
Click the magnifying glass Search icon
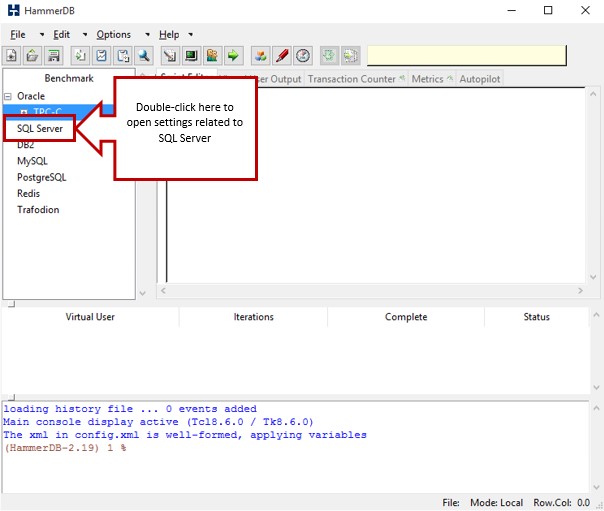[144, 56]
